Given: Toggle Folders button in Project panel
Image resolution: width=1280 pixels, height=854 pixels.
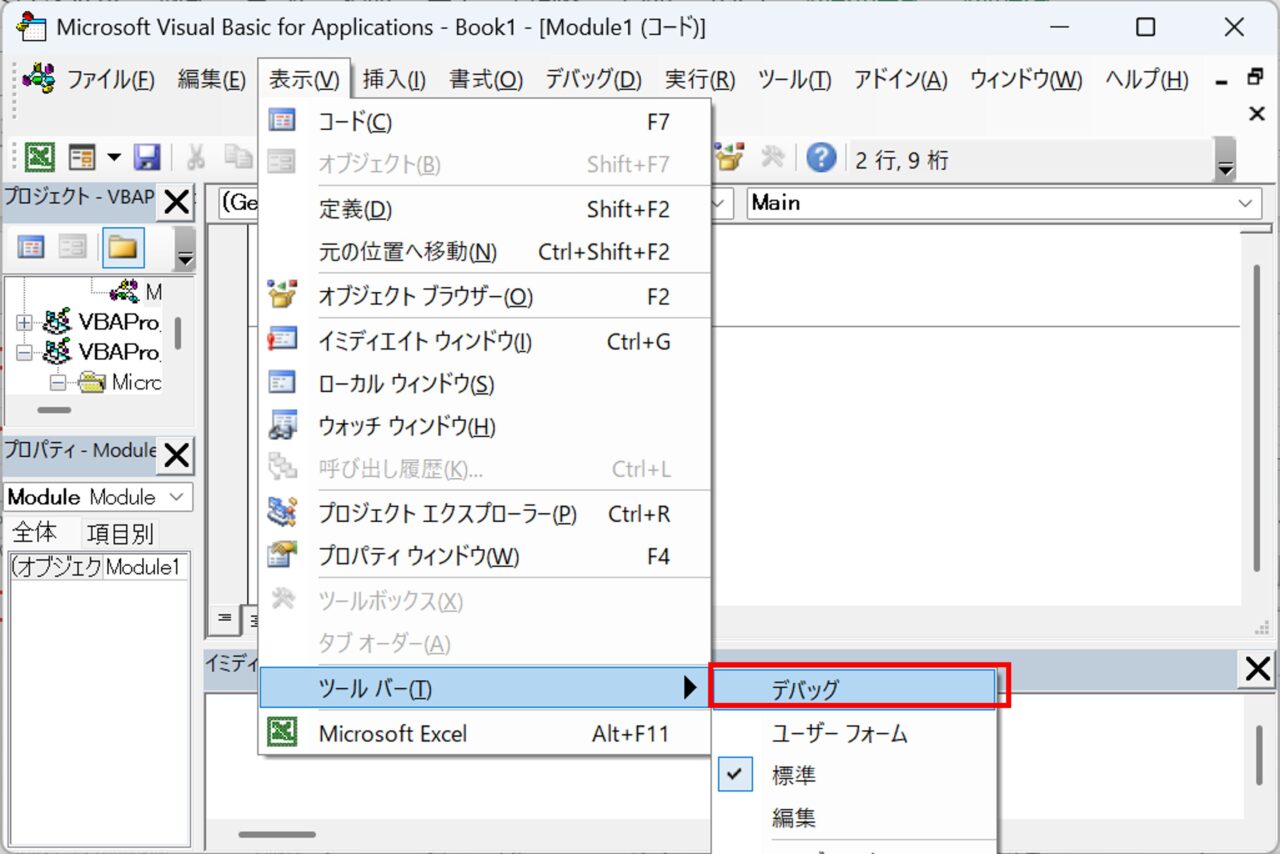Looking at the screenshot, I should pyautogui.click(x=123, y=247).
